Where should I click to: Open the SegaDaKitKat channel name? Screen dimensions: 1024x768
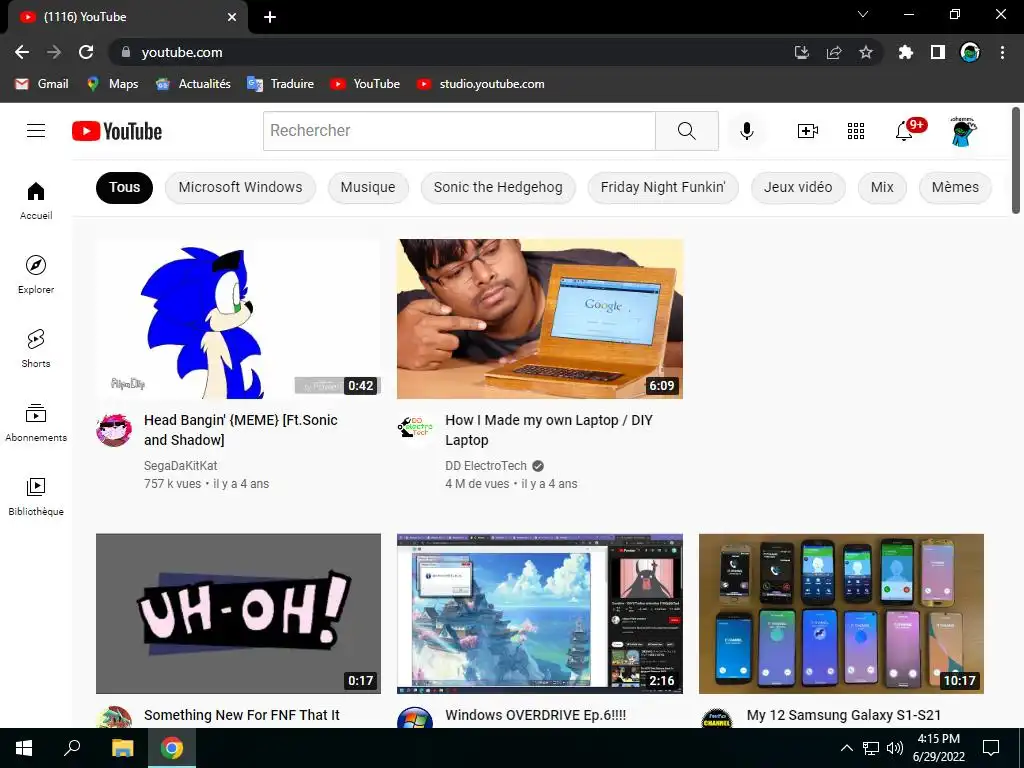click(180, 466)
